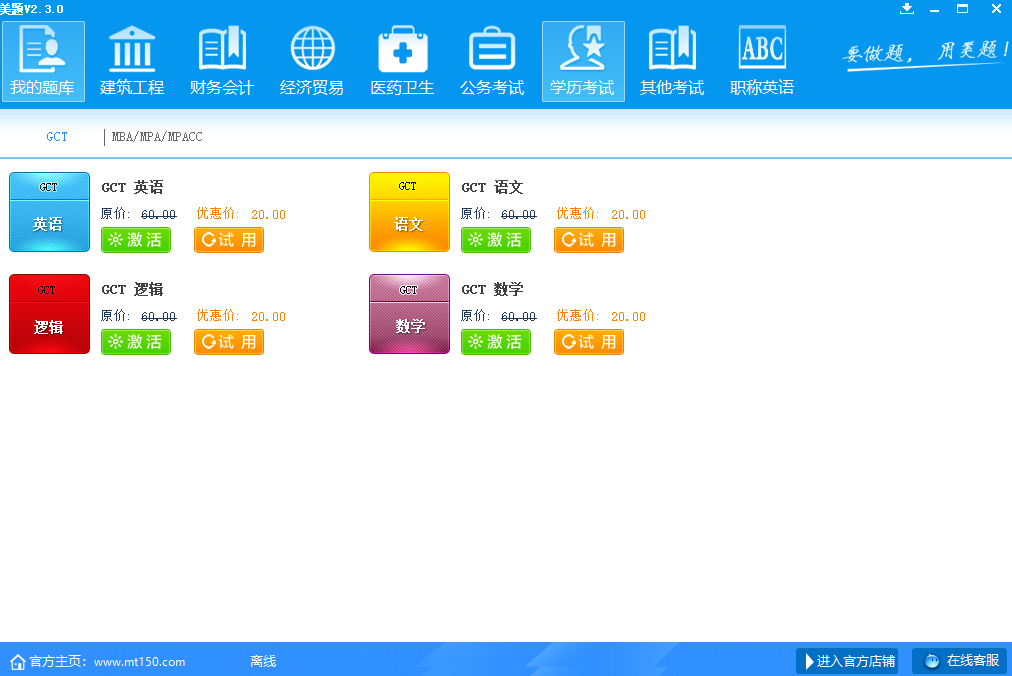Switch to the GCT tab
This screenshot has width=1012, height=676.
57,137
